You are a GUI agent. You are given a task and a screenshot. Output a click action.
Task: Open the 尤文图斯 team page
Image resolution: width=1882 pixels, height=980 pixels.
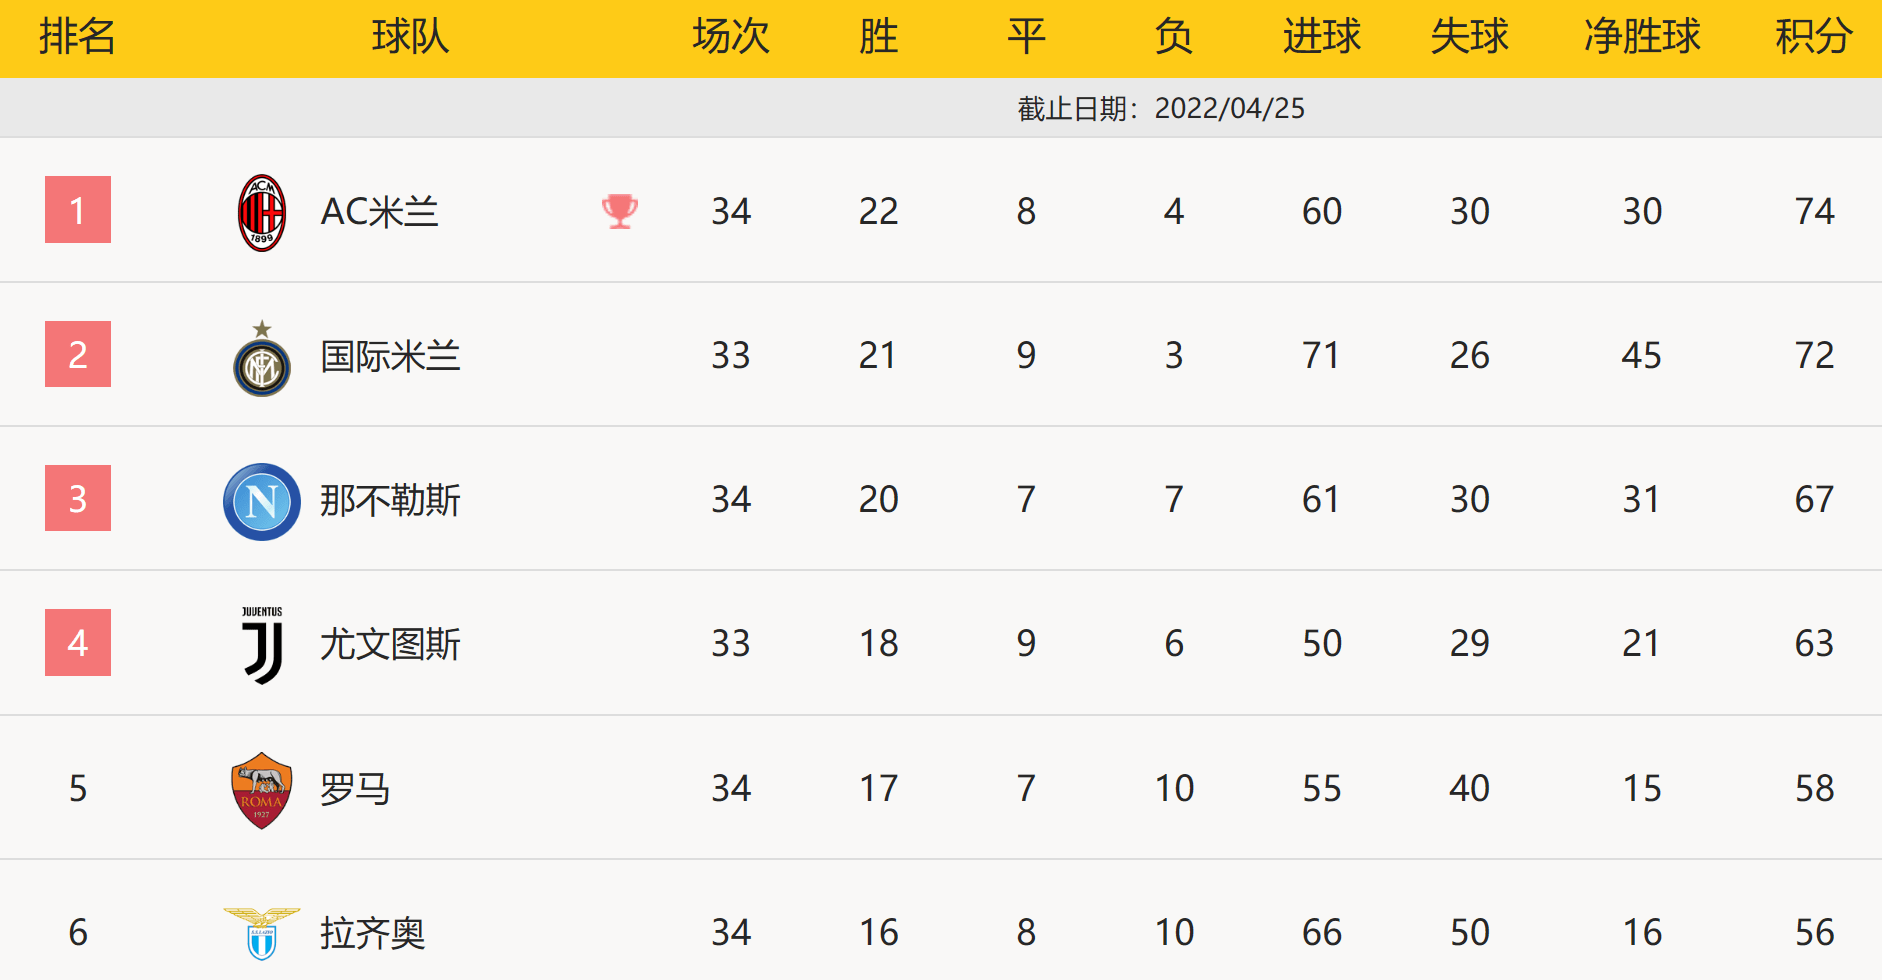[390, 644]
